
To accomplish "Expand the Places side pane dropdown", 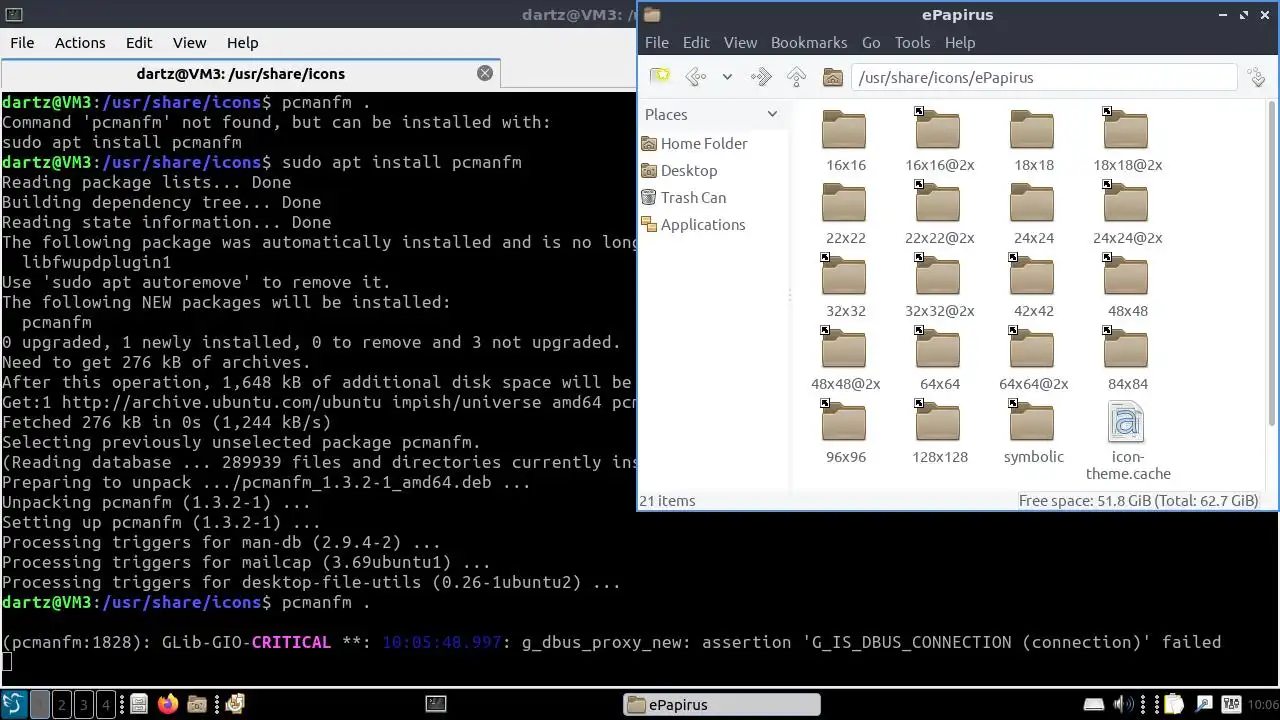I will [x=772, y=114].
